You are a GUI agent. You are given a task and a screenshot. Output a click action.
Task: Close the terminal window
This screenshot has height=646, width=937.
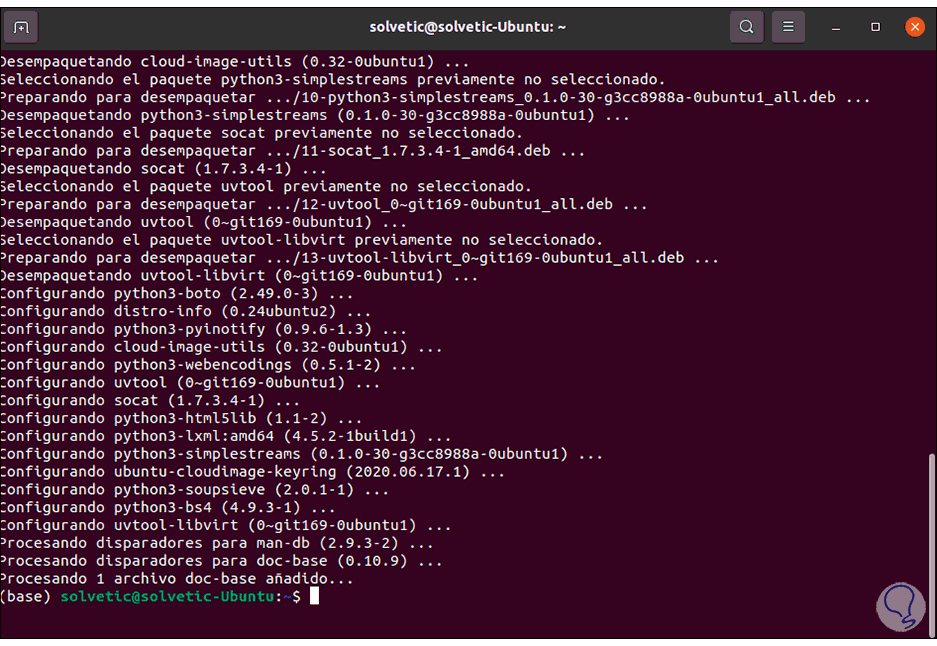[x=914, y=27]
